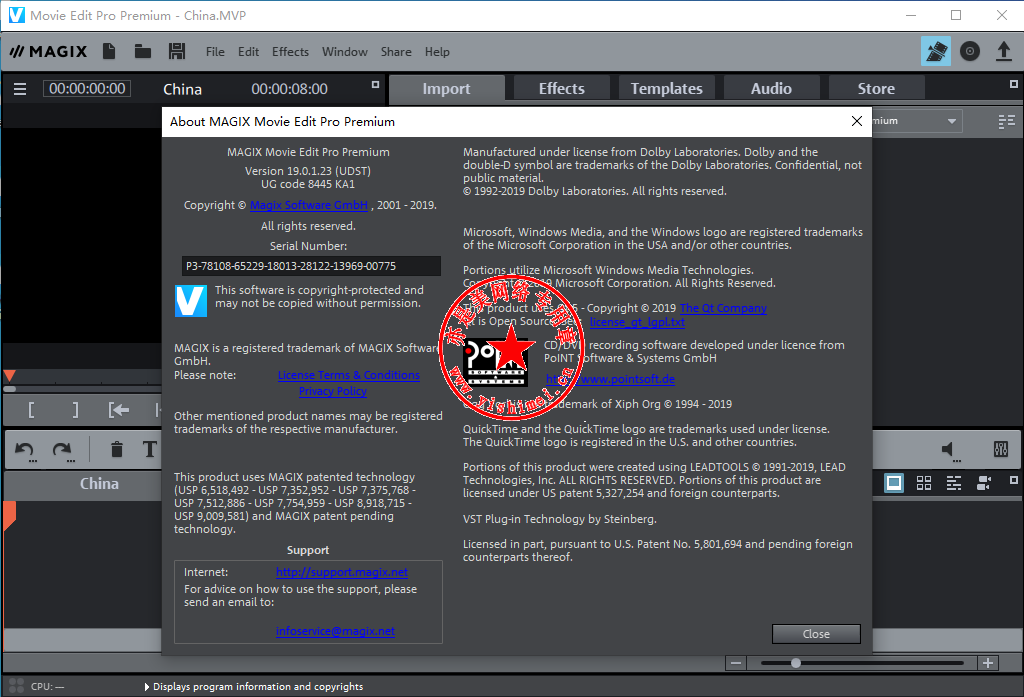Screen dimensions: 1024x697
Task: Set the range start bracket marker
Action: 31,410
